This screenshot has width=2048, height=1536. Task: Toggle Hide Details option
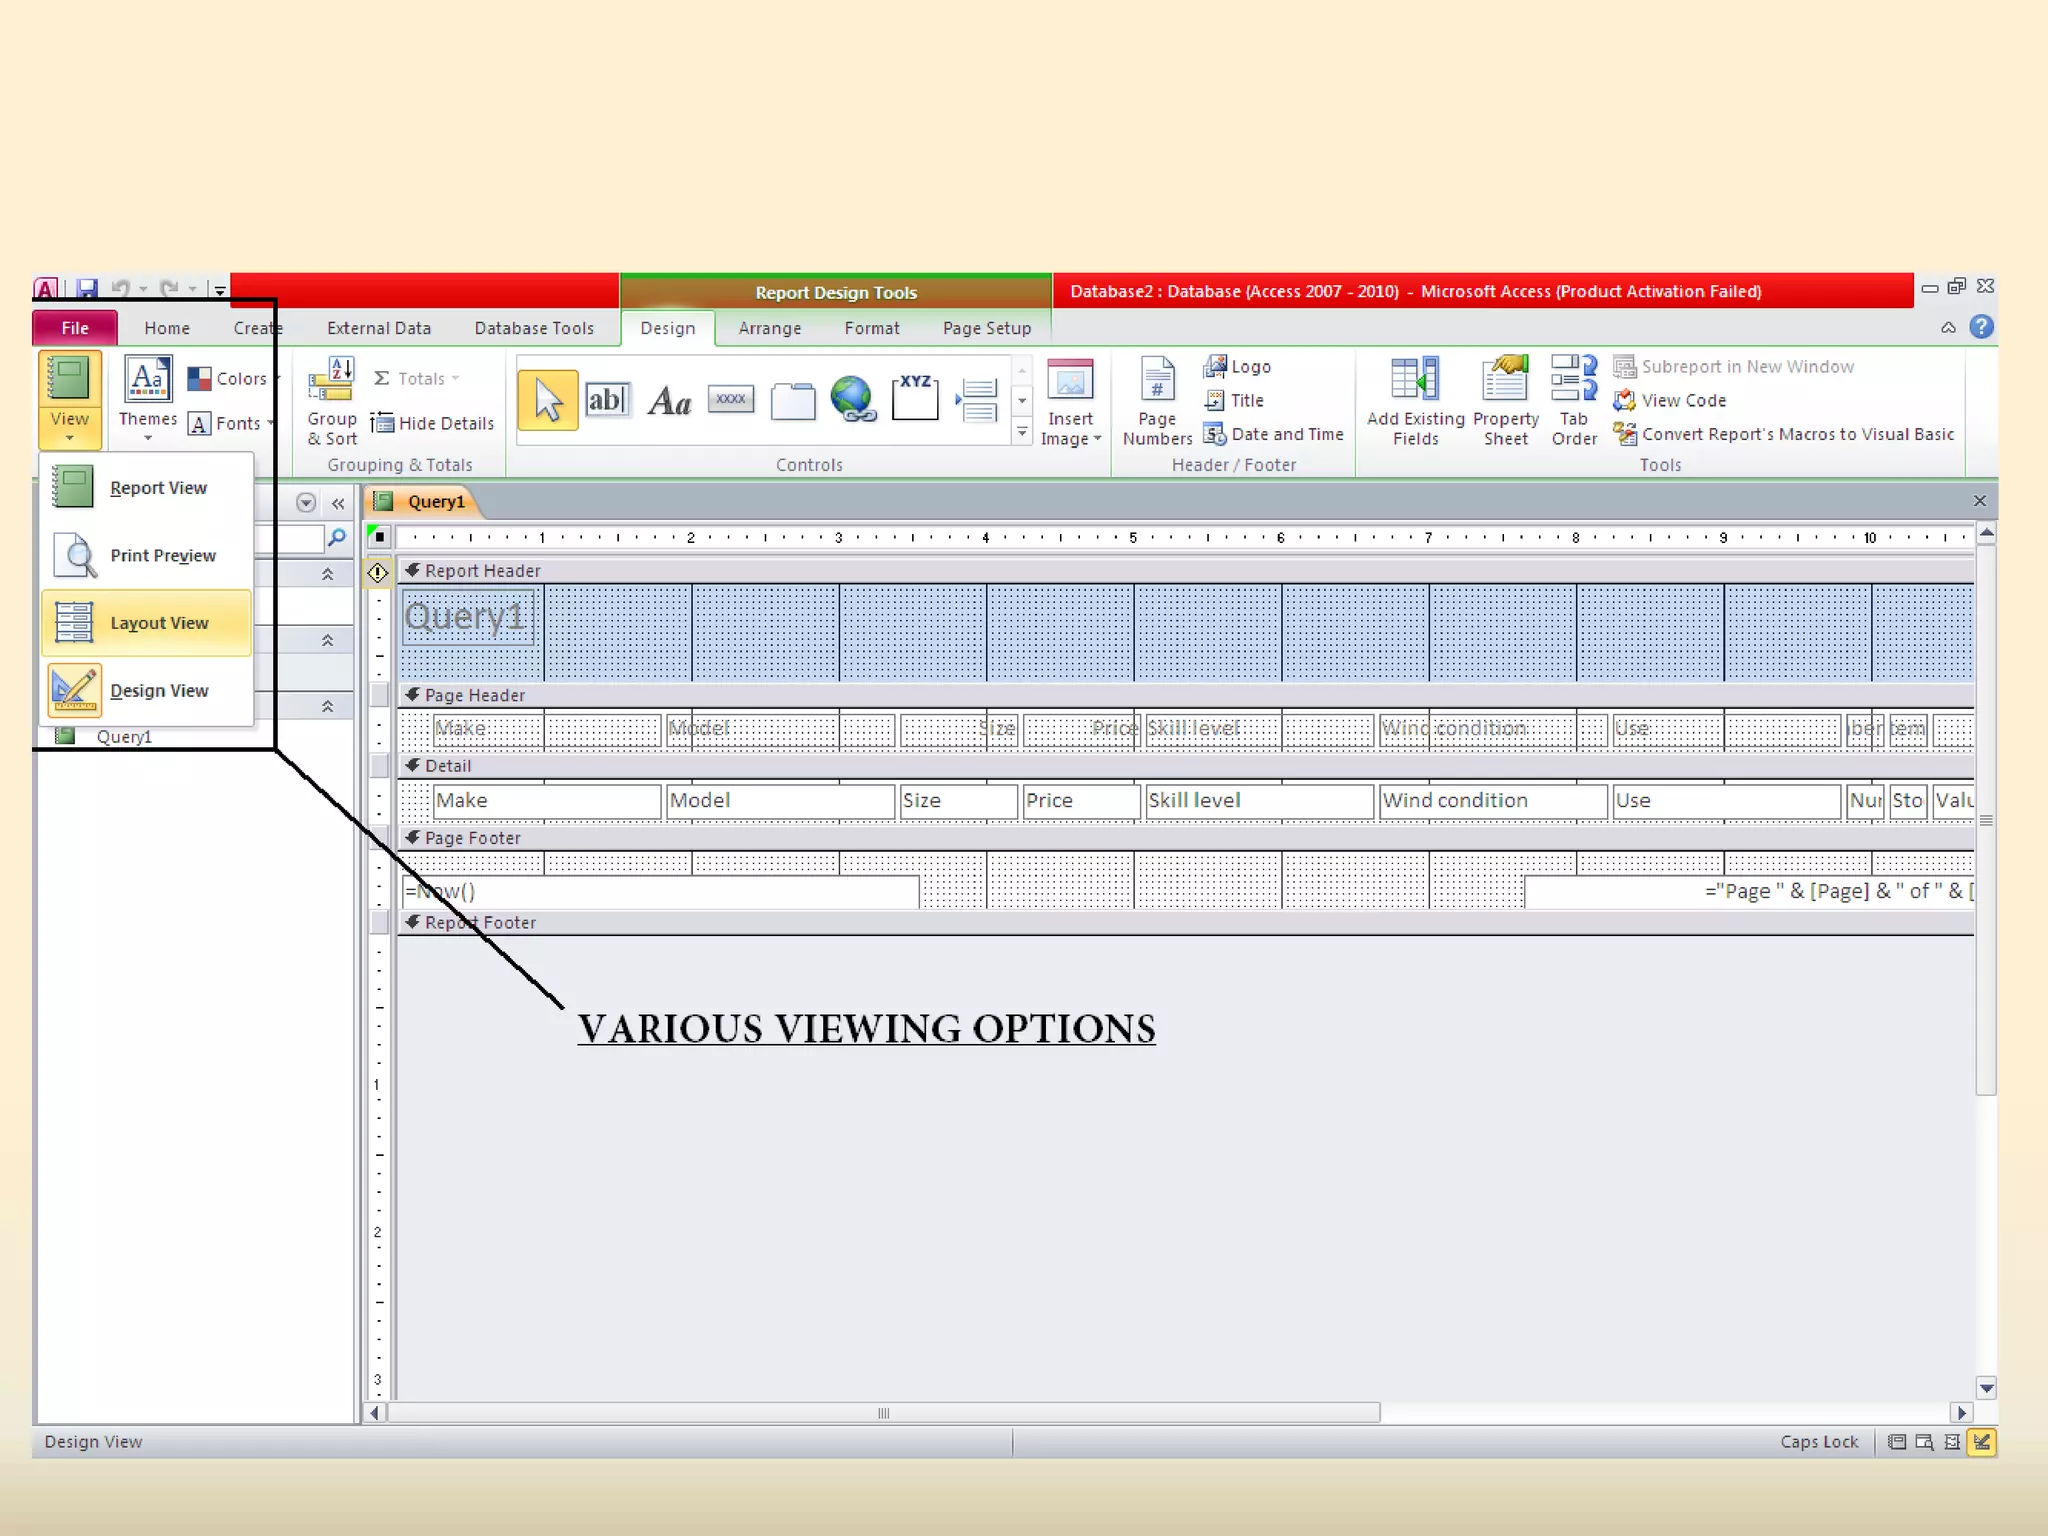tap(433, 424)
